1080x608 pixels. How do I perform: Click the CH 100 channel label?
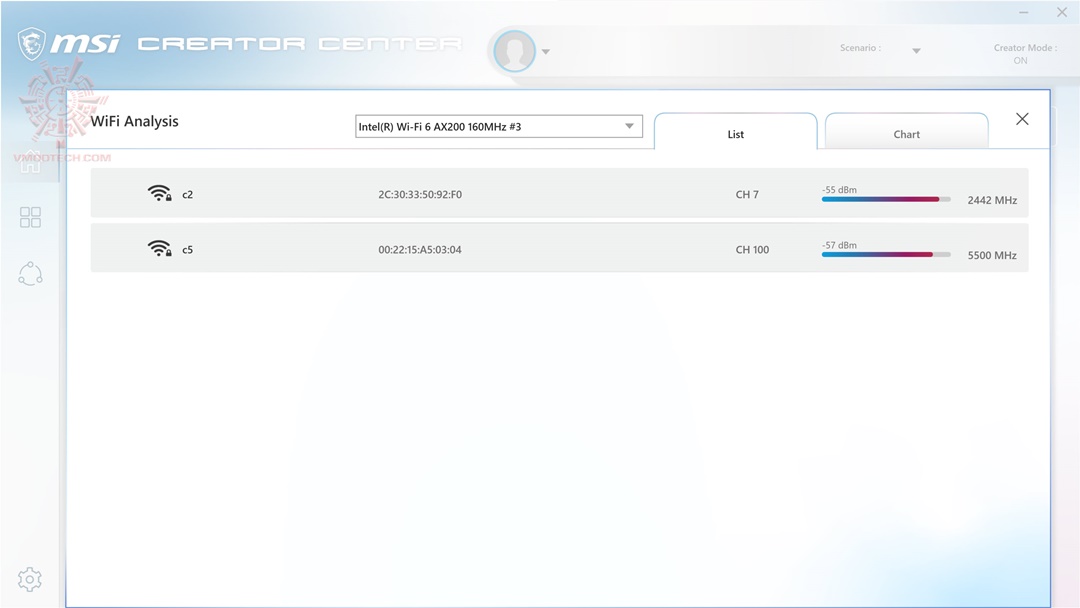tap(752, 249)
